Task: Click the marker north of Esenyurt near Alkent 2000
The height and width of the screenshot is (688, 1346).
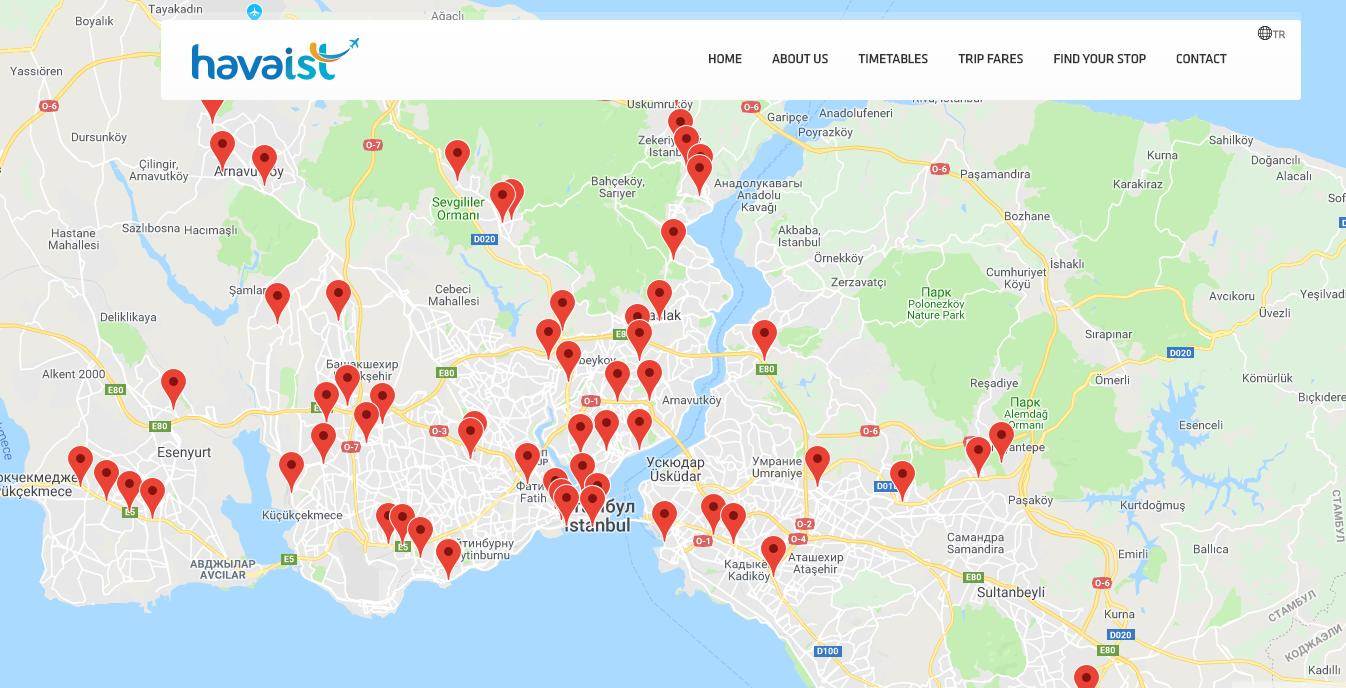Action: (173, 386)
